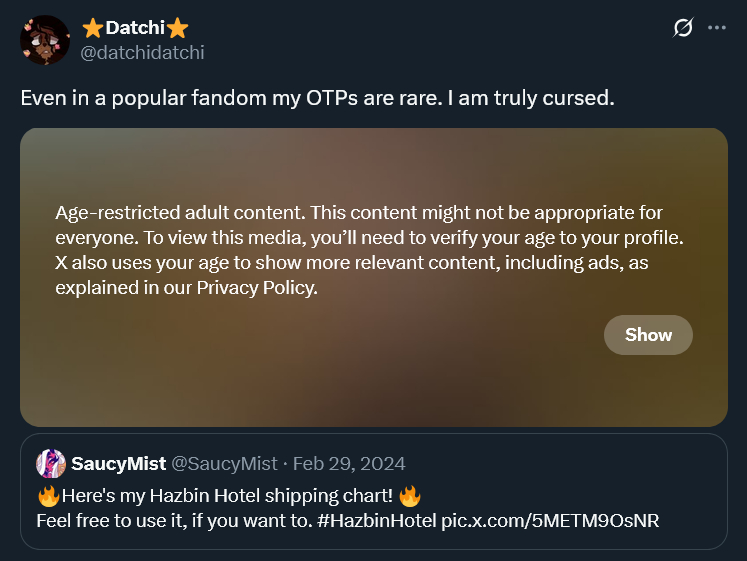Click the first fire emoji in quote
Screen dimensions: 747x561
pos(48,496)
